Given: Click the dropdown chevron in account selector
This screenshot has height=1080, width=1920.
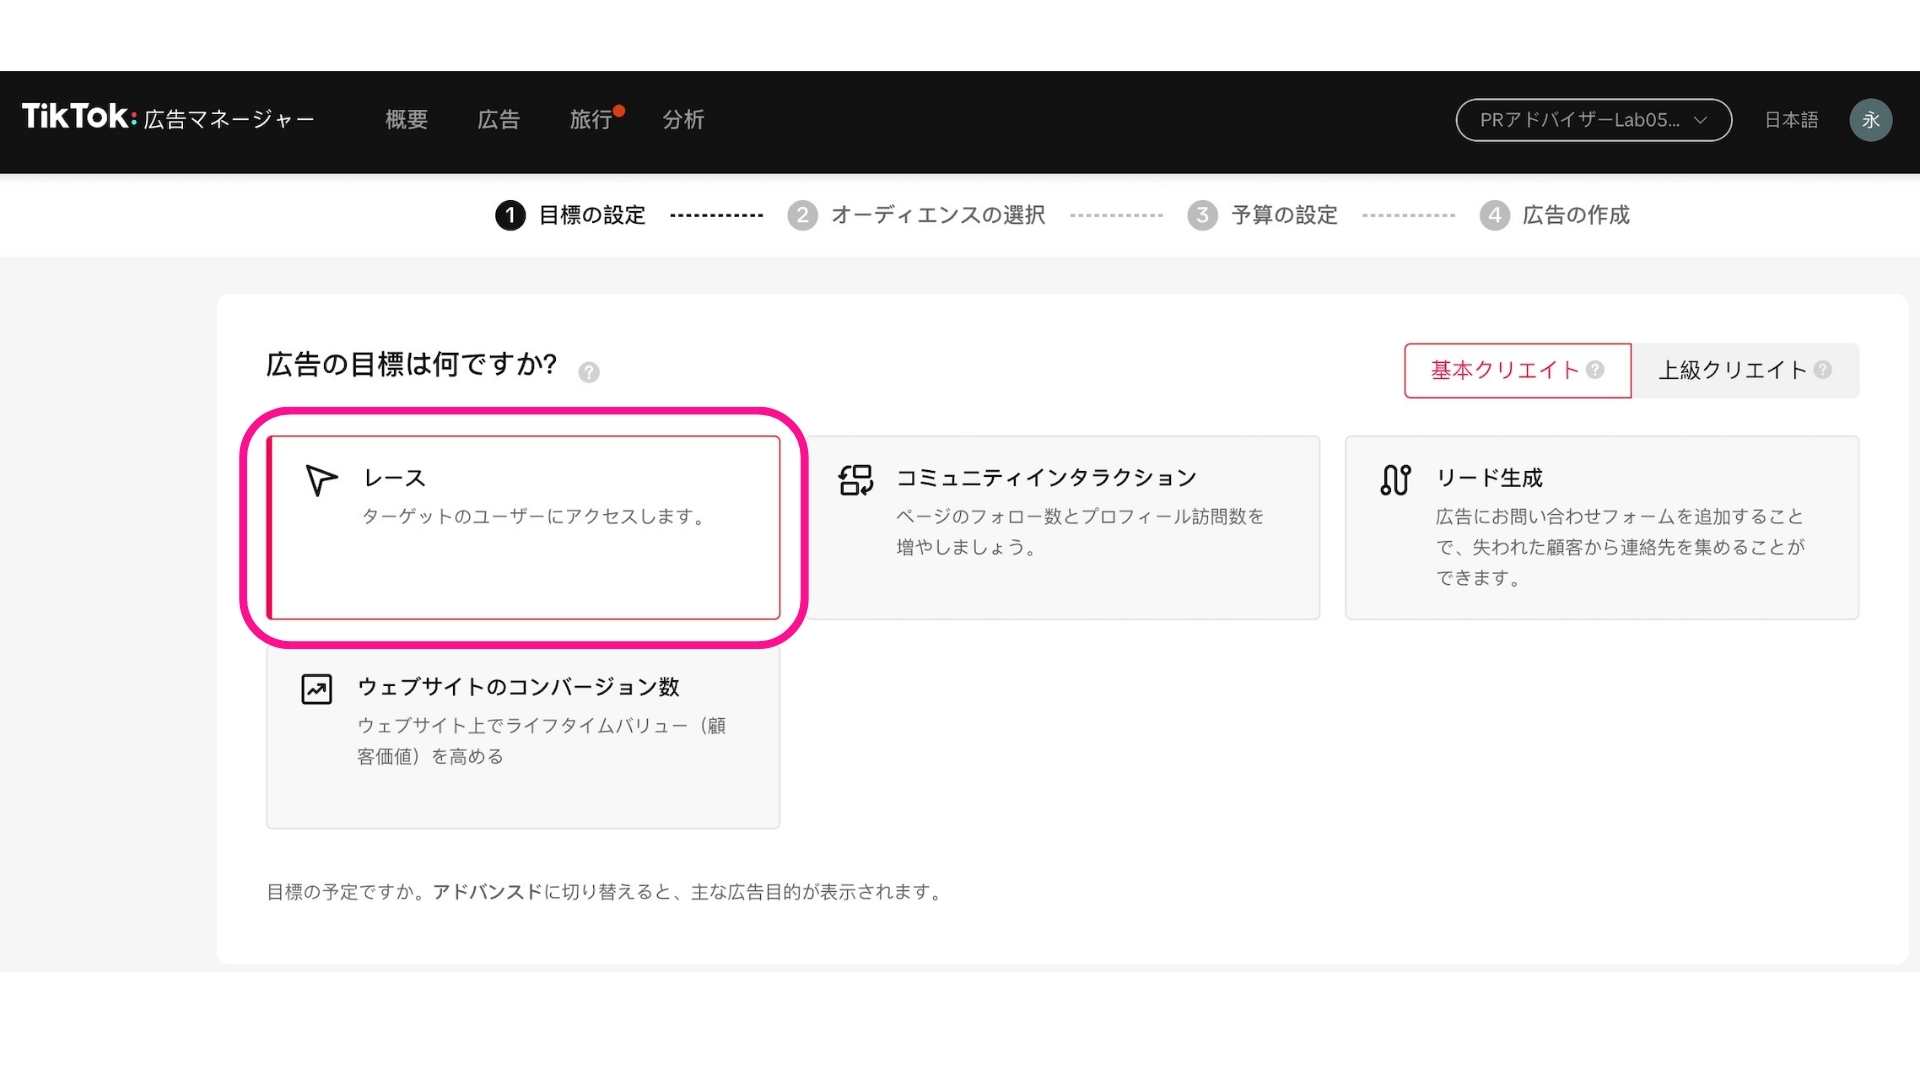Looking at the screenshot, I should (1700, 120).
